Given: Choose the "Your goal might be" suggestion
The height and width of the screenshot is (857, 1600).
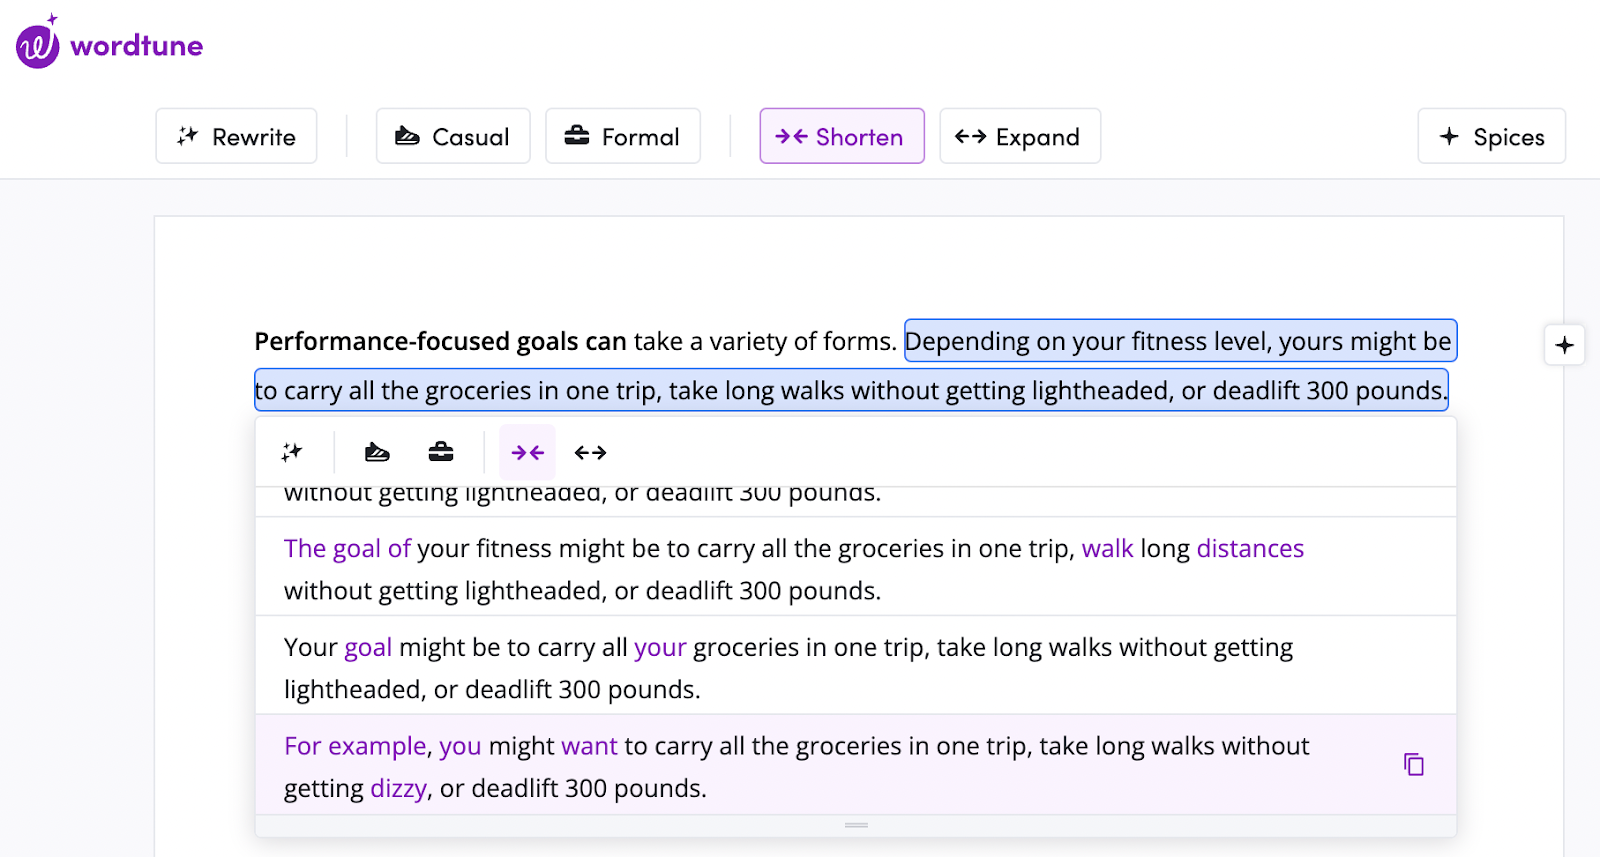Looking at the screenshot, I should tap(790, 667).
